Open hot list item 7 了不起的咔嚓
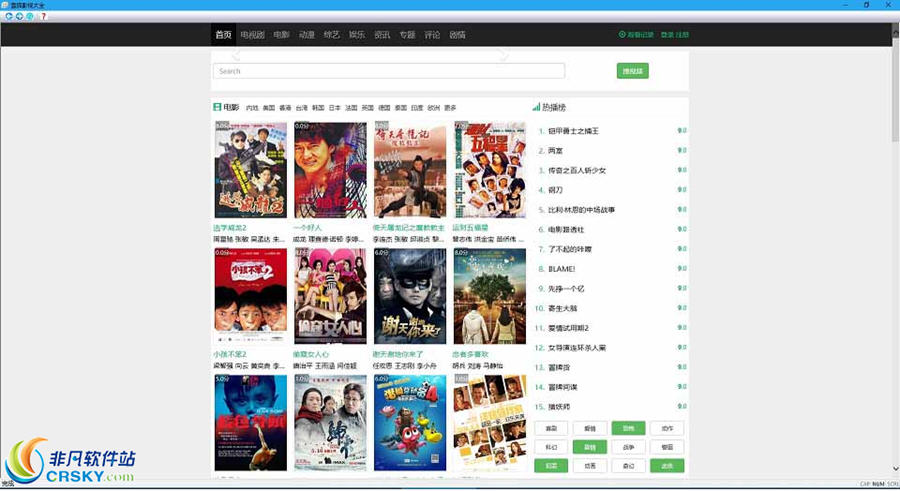 coord(570,249)
